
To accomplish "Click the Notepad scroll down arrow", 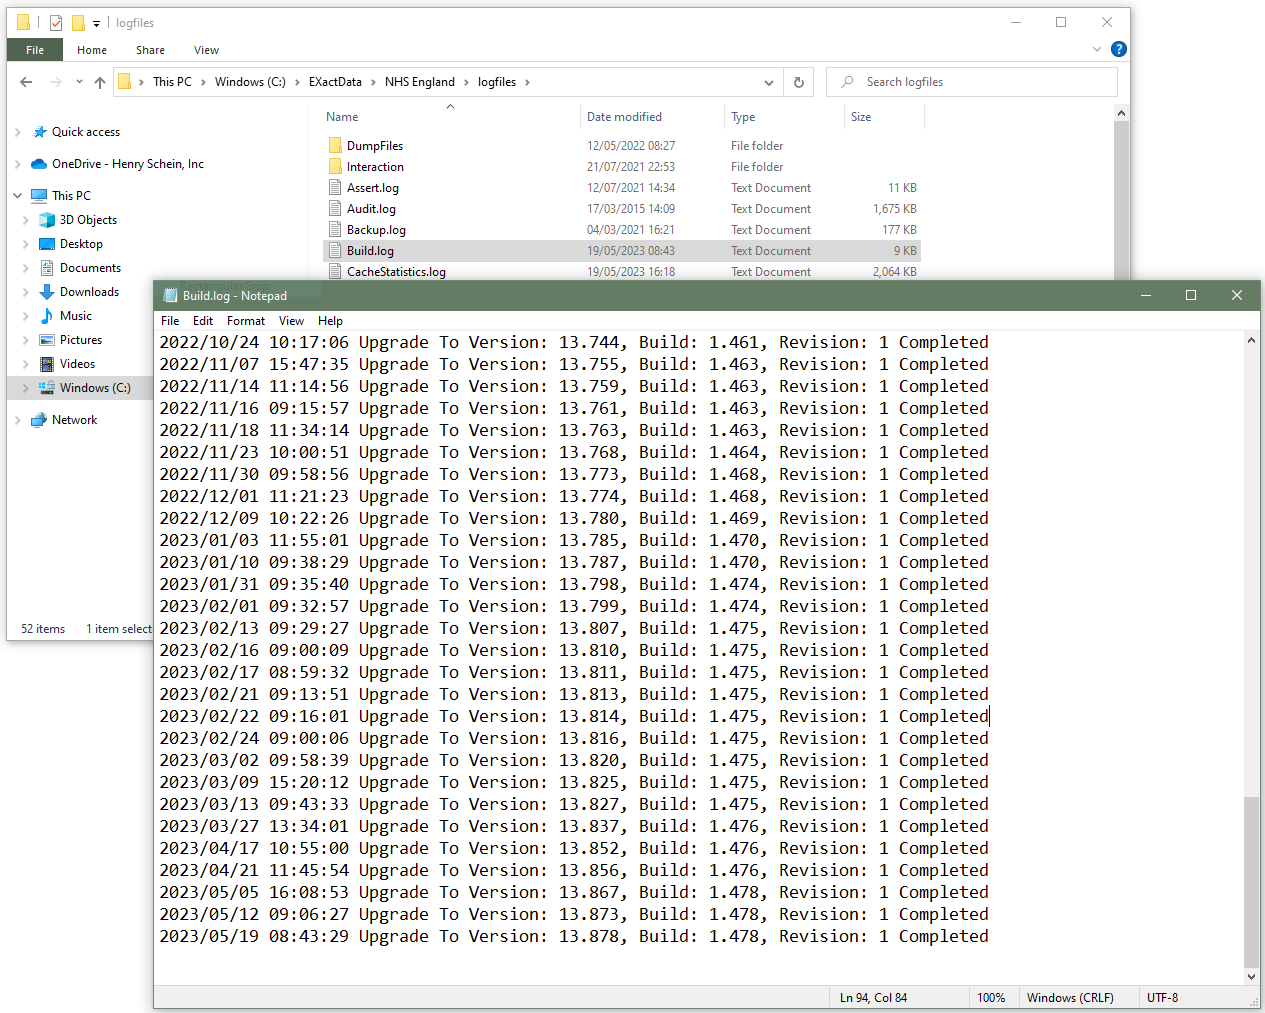I will tap(1252, 977).
